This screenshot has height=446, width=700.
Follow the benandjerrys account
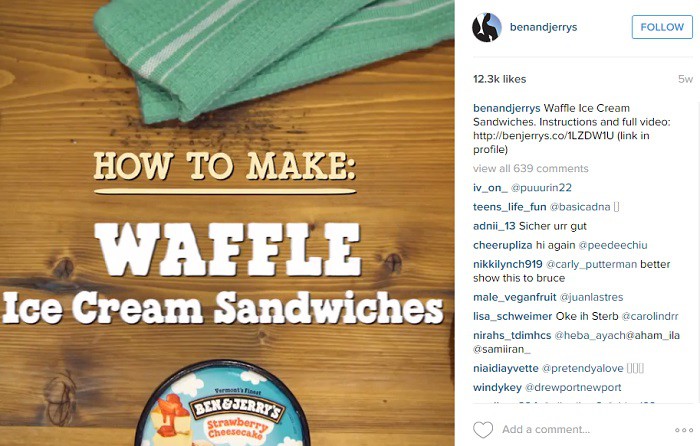(x=662, y=27)
